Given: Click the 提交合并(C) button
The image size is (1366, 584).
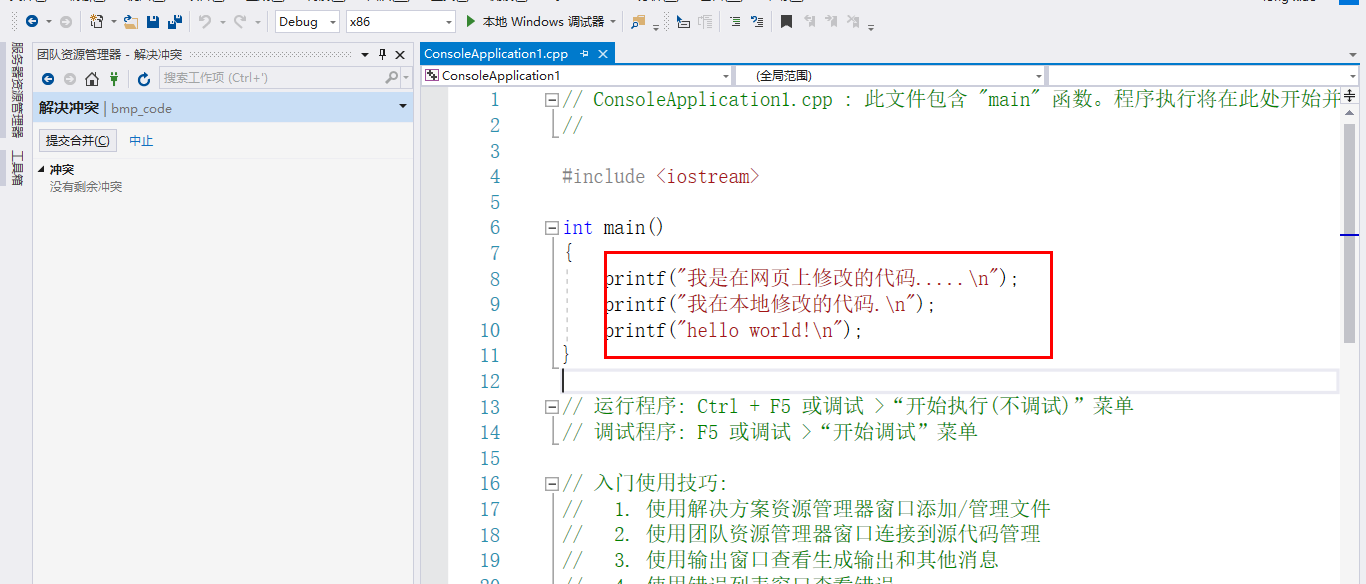Looking at the screenshot, I should pyautogui.click(x=77, y=140).
